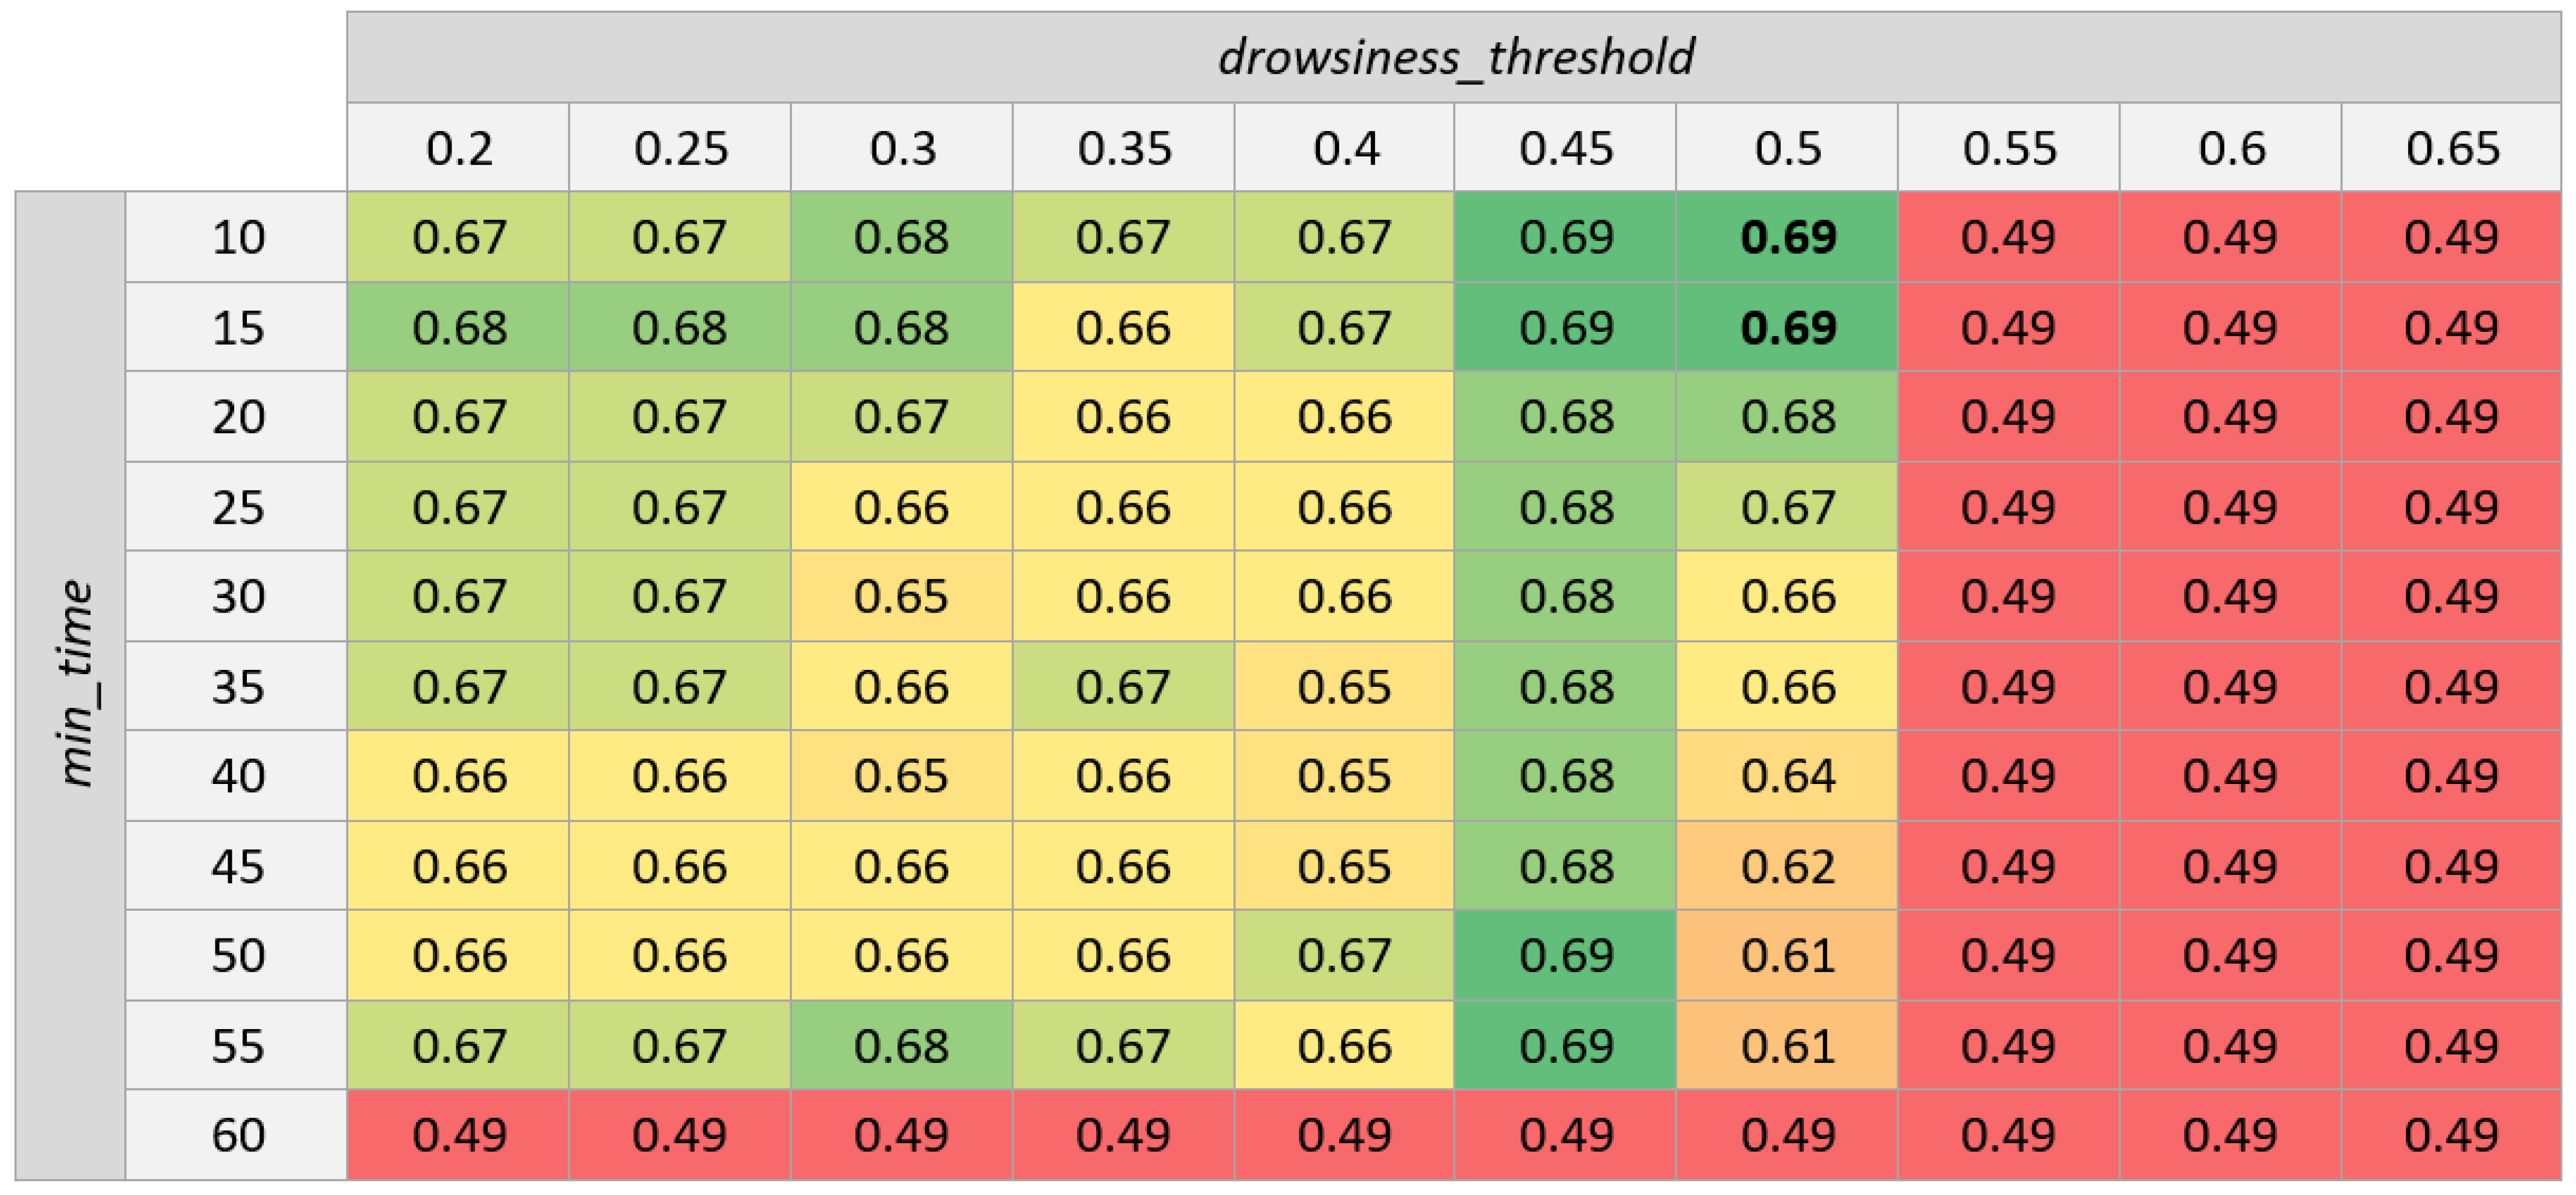2576x1195 pixels.
Task: Click 0.49 cell at row 10, column 0.65
Action: tap(2451, 237)
